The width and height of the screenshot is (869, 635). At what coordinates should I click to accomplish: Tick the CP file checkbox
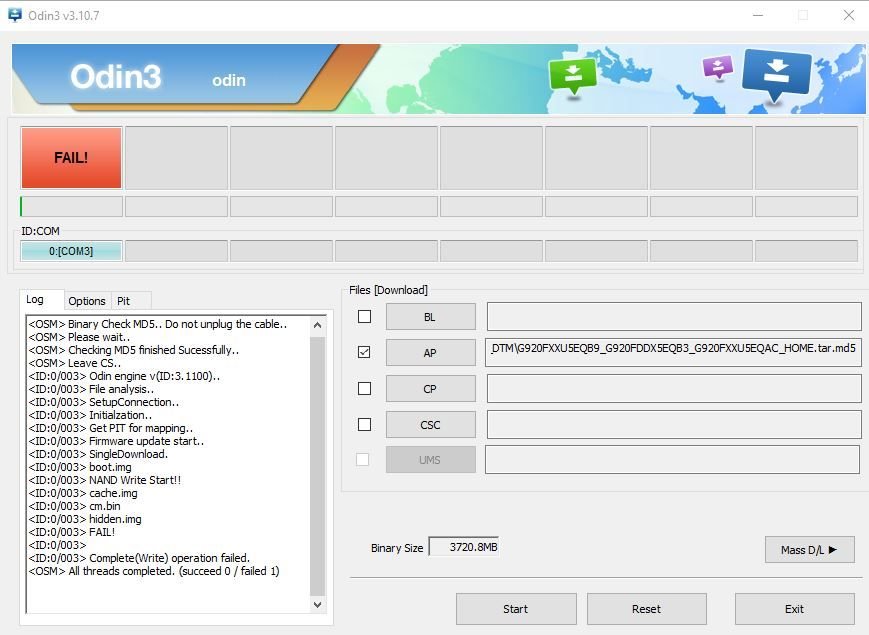tap(364, 388)
